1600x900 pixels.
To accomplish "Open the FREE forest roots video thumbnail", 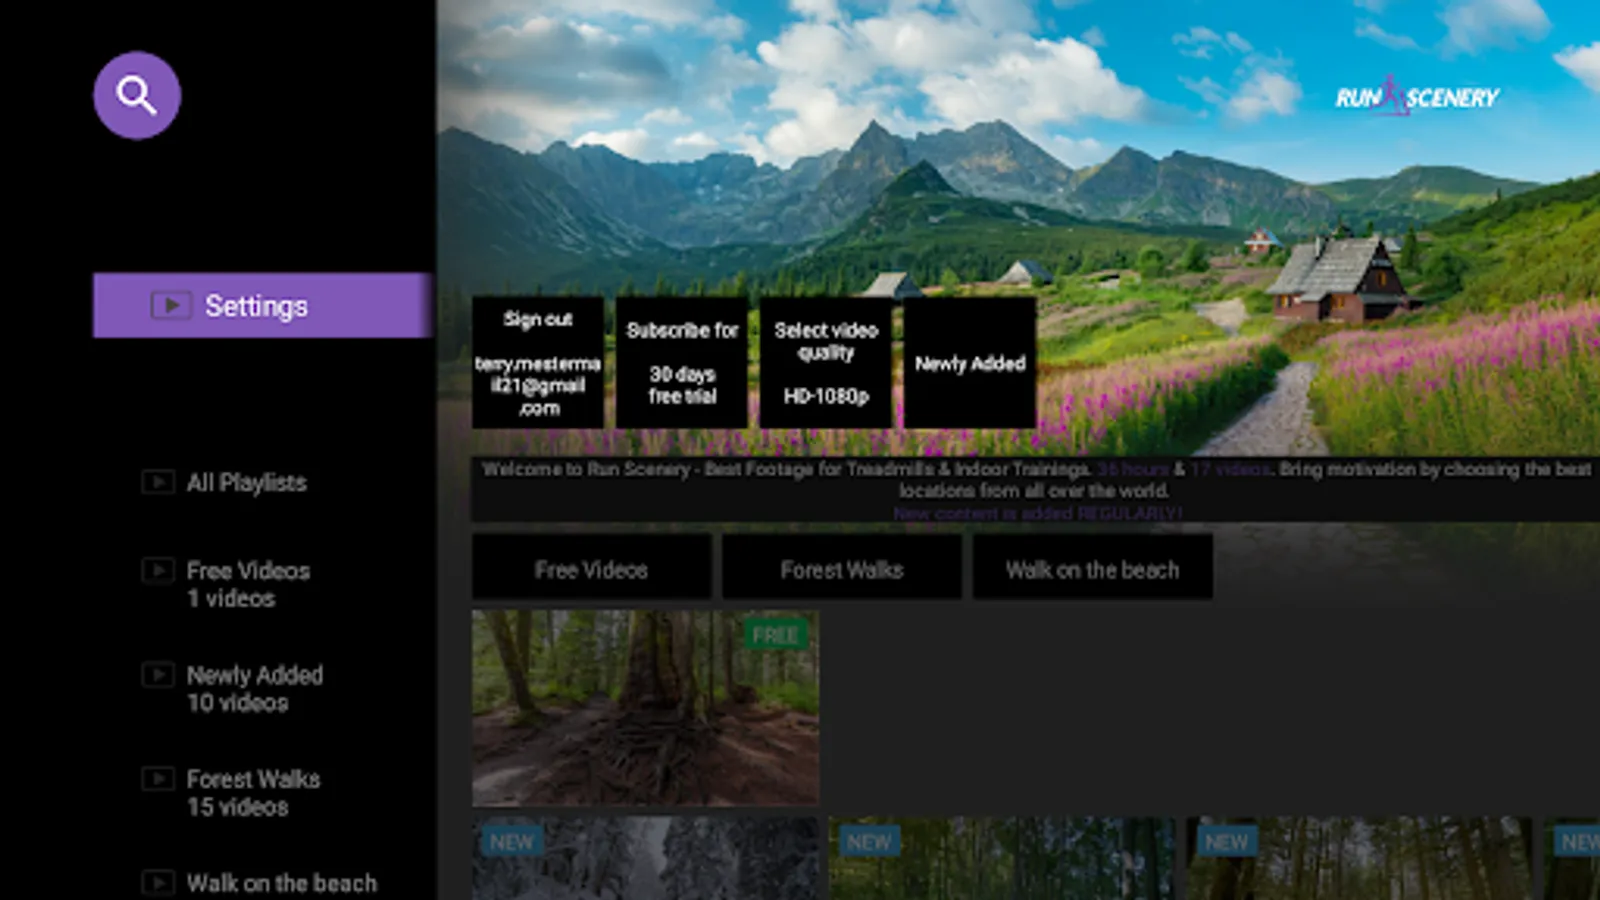I will pyautogui.click(x=646, y=708).
